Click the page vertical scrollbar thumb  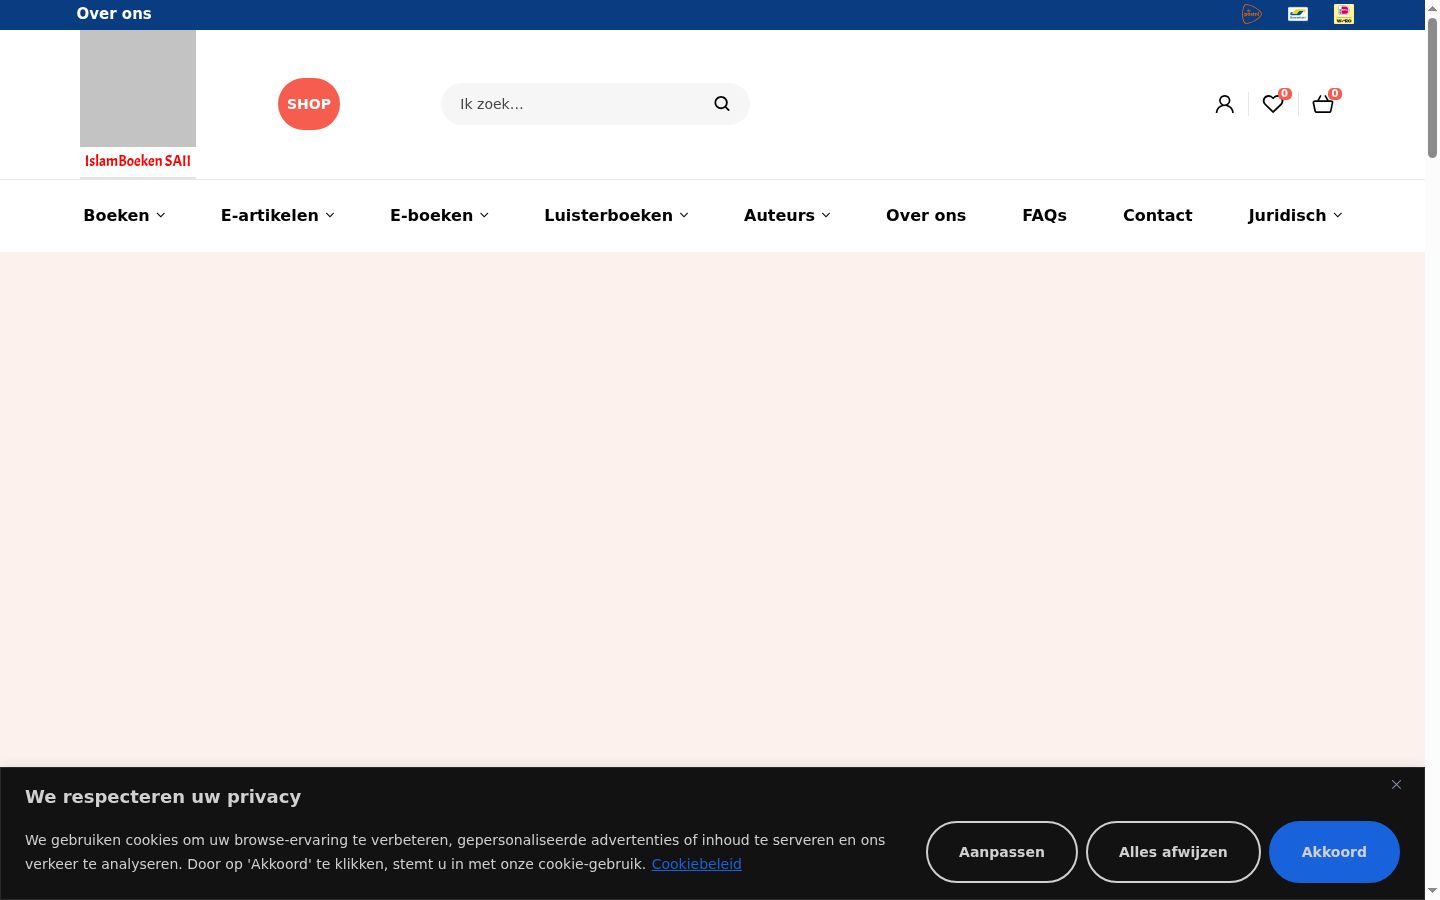(x=1432, y=88)
